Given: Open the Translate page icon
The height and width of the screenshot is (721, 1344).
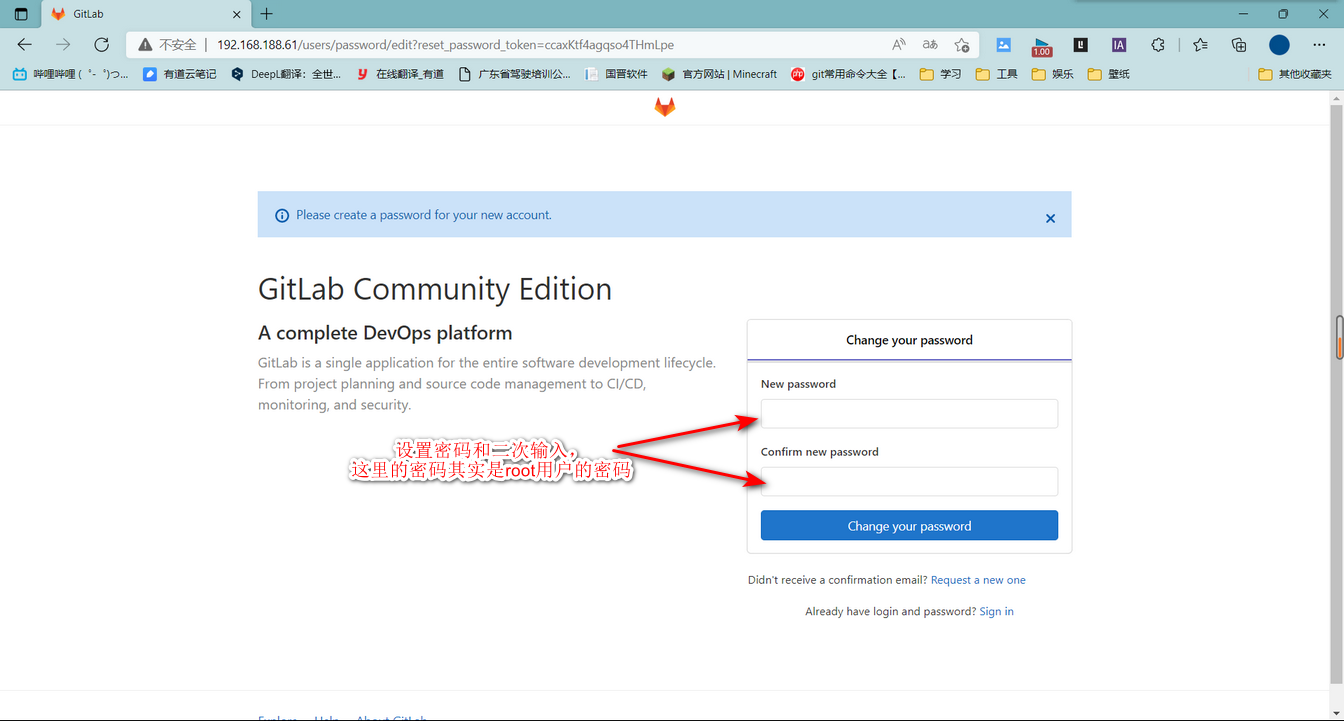Looking at the screenshot, I should click(x=929, y=45).
